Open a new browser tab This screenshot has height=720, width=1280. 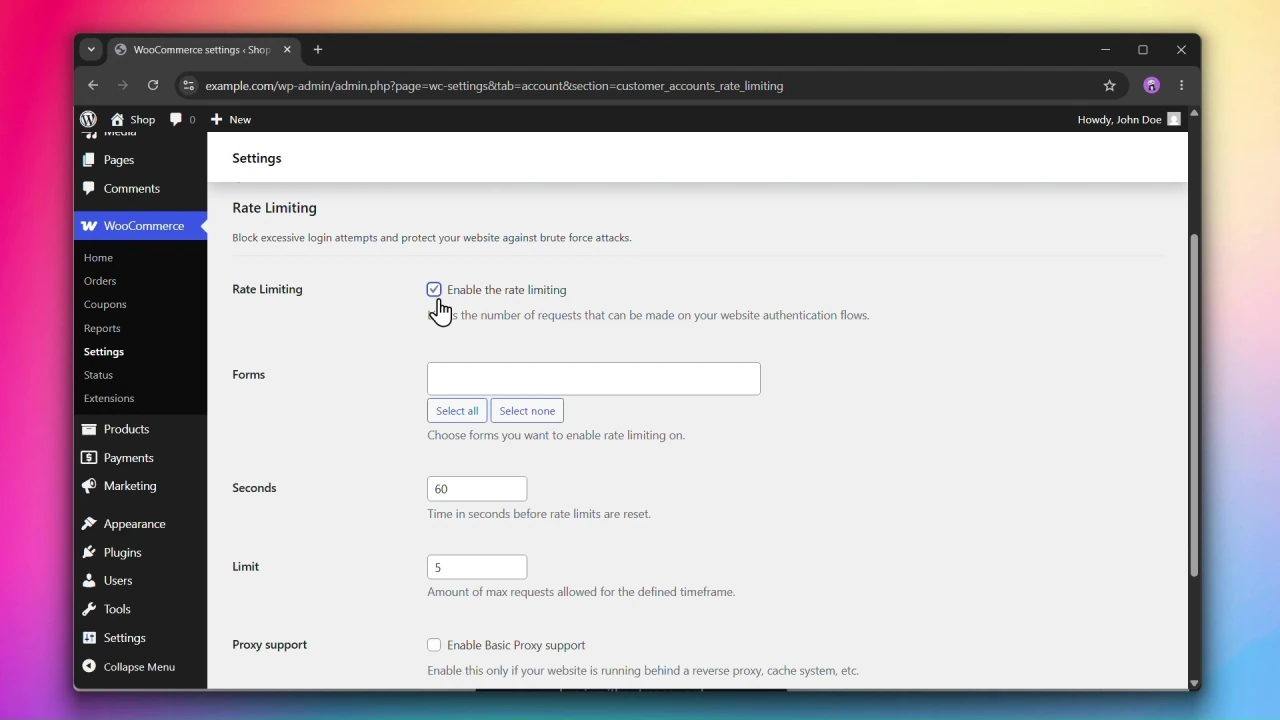318,50
